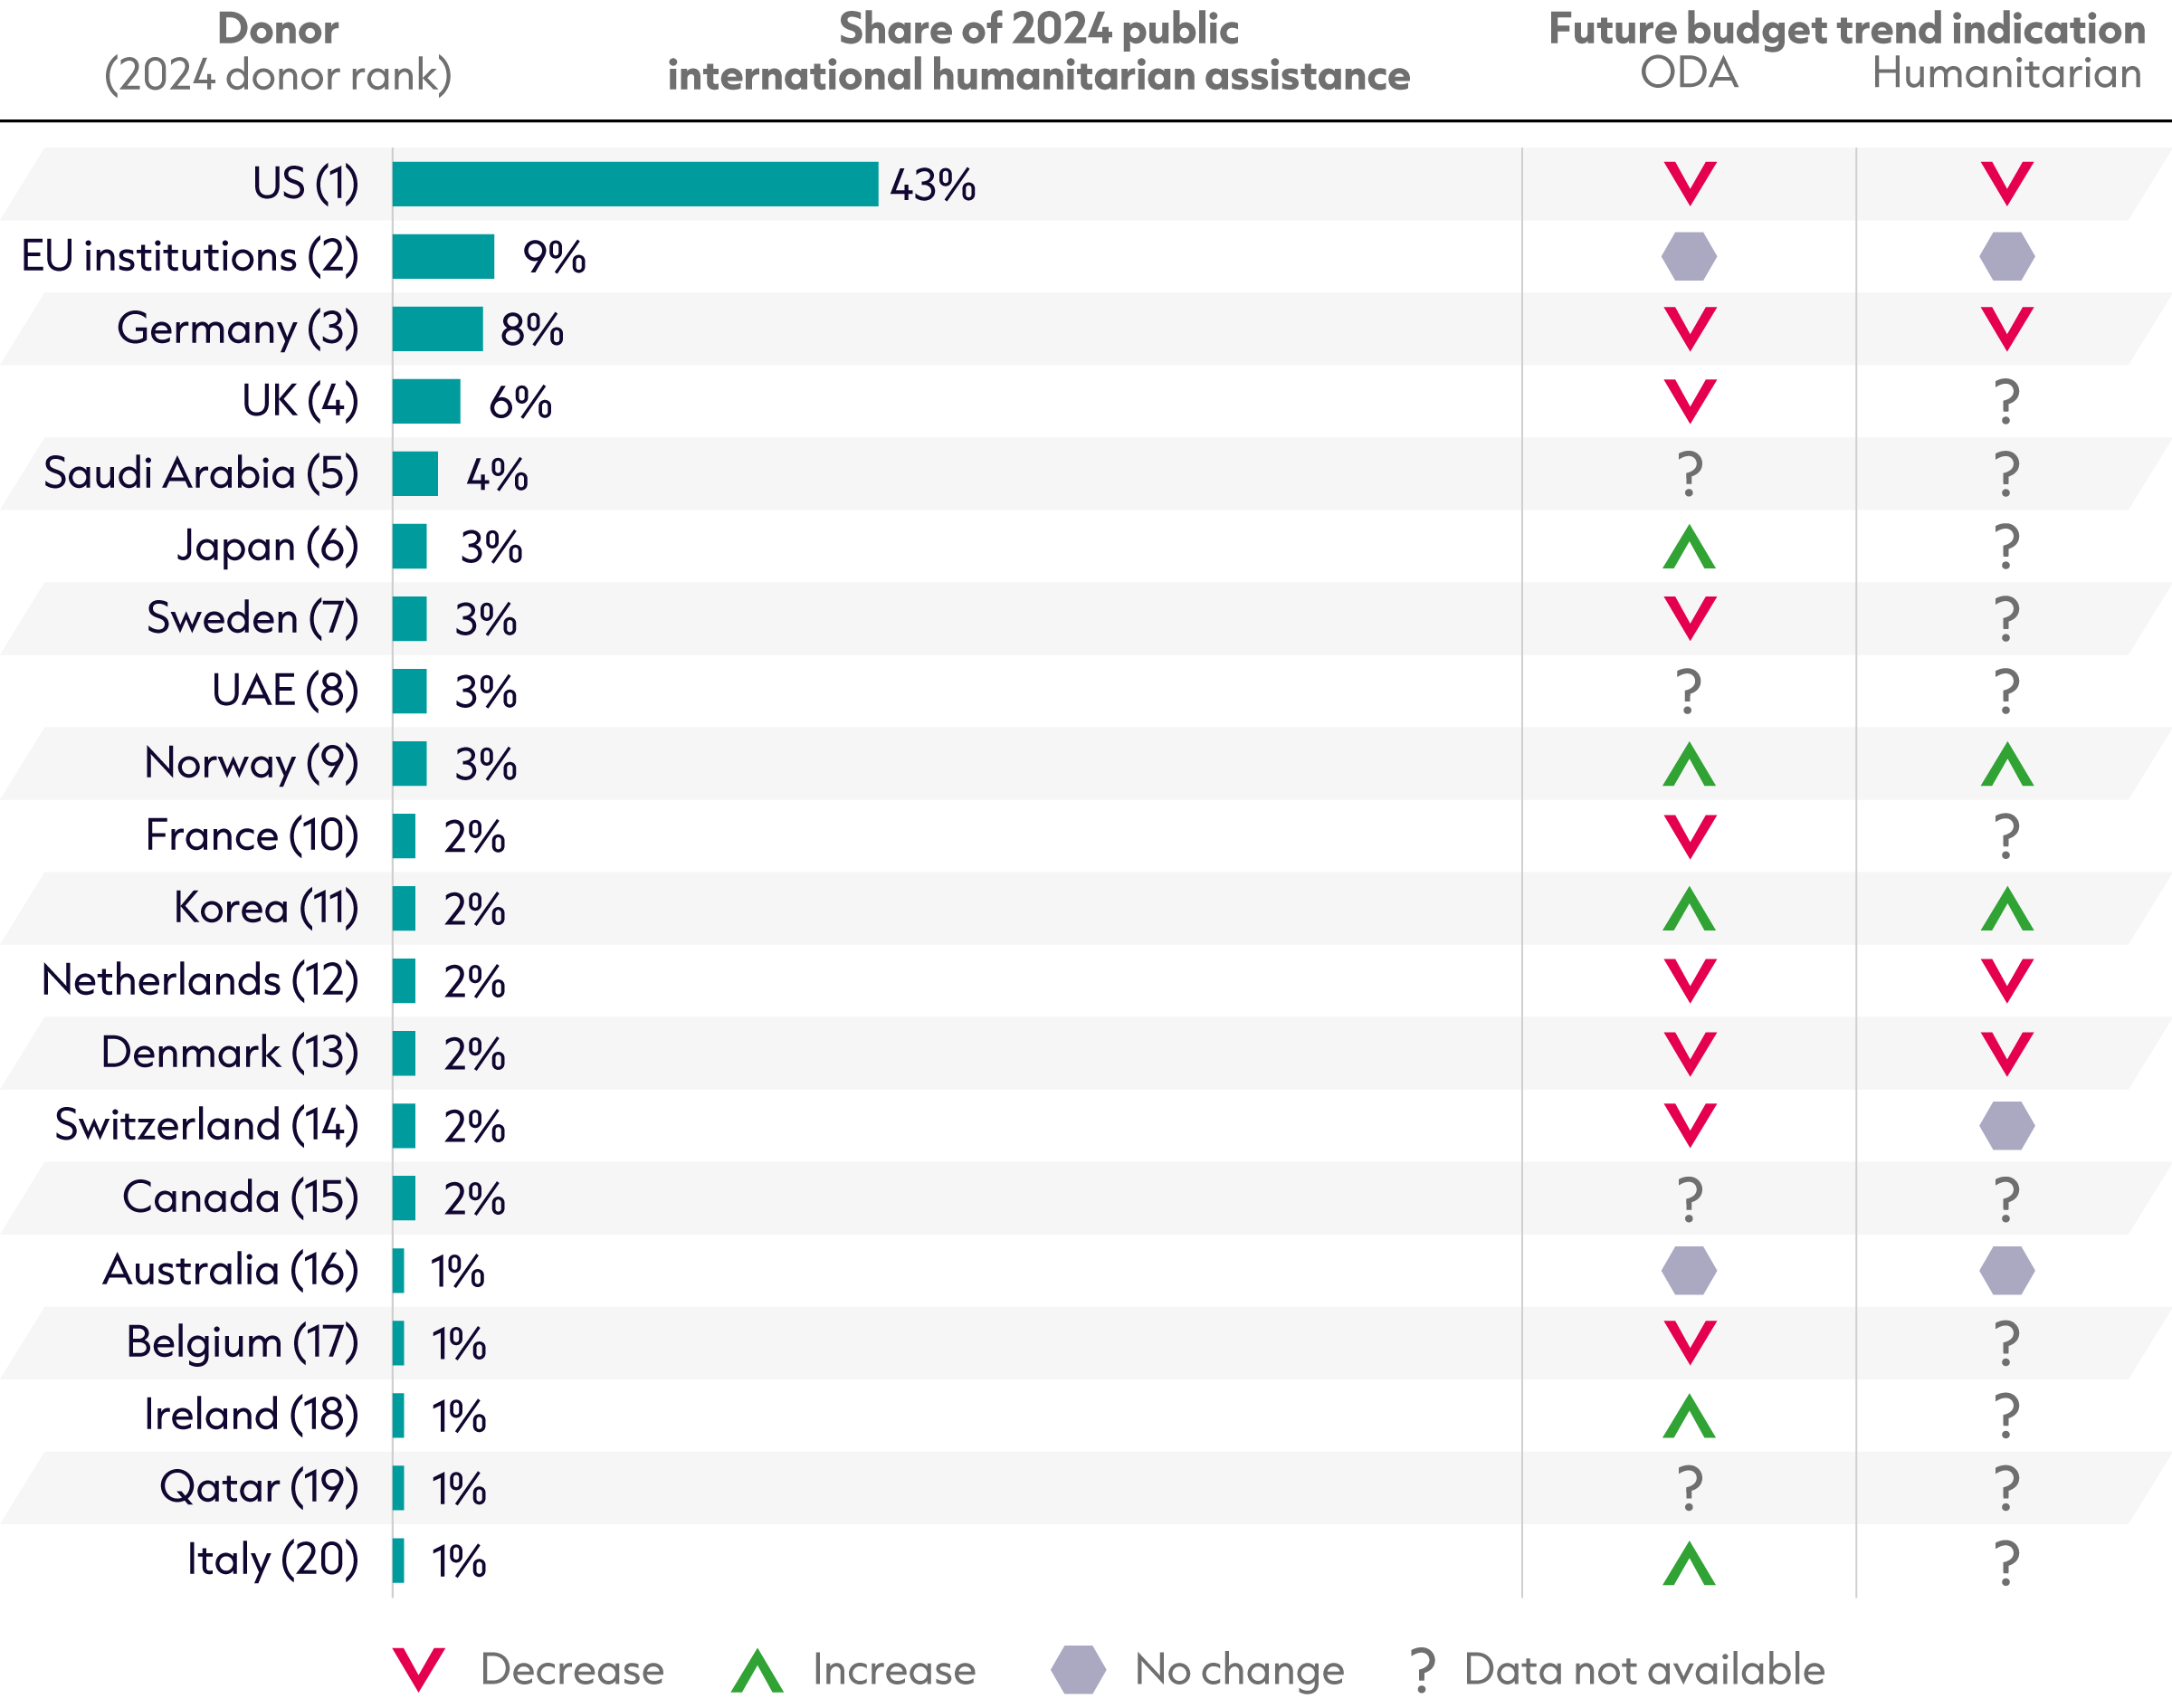Click Australia's ODA no-change hexagon
2172x1708 pixels.
[1690, 1271]
